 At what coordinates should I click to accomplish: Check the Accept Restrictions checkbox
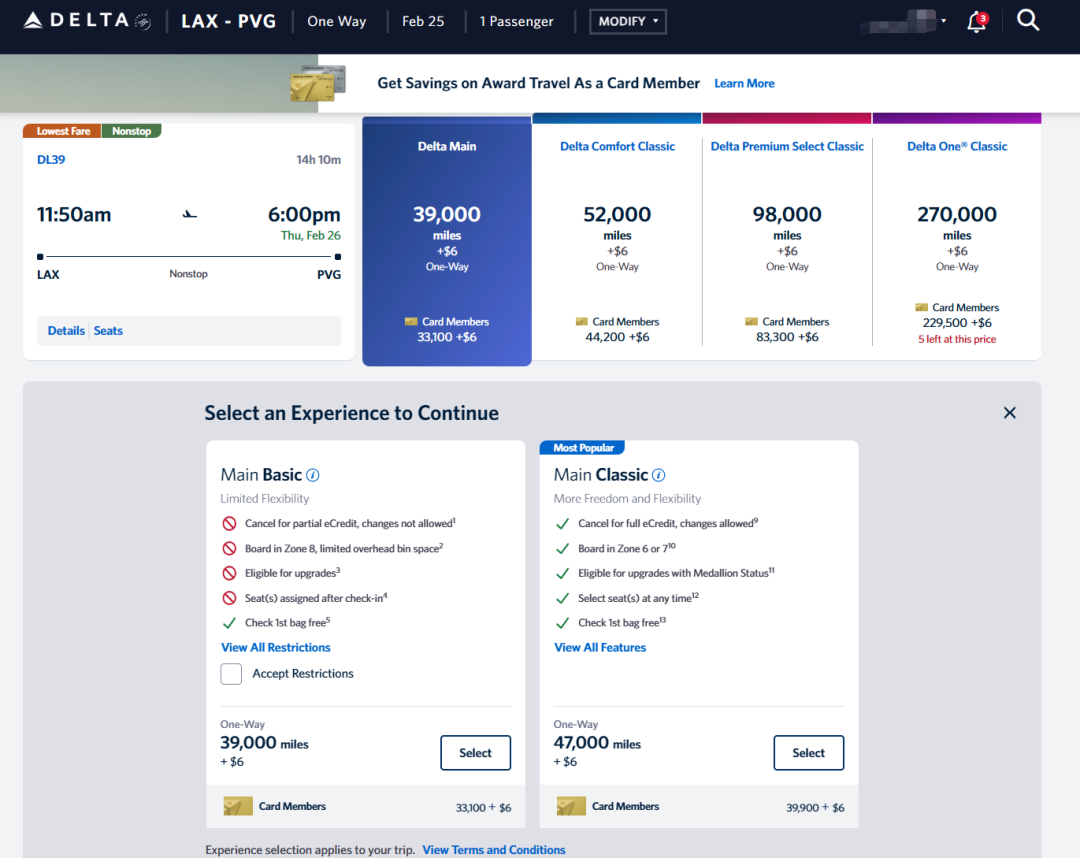point(231,674)
